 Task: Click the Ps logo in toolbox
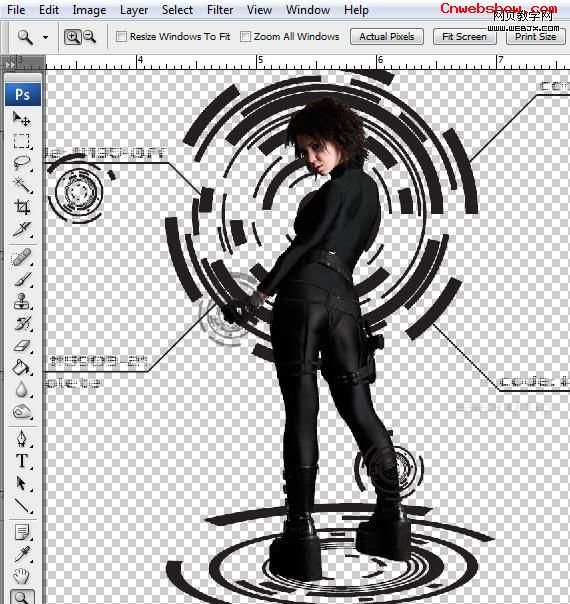click(23, 94)
